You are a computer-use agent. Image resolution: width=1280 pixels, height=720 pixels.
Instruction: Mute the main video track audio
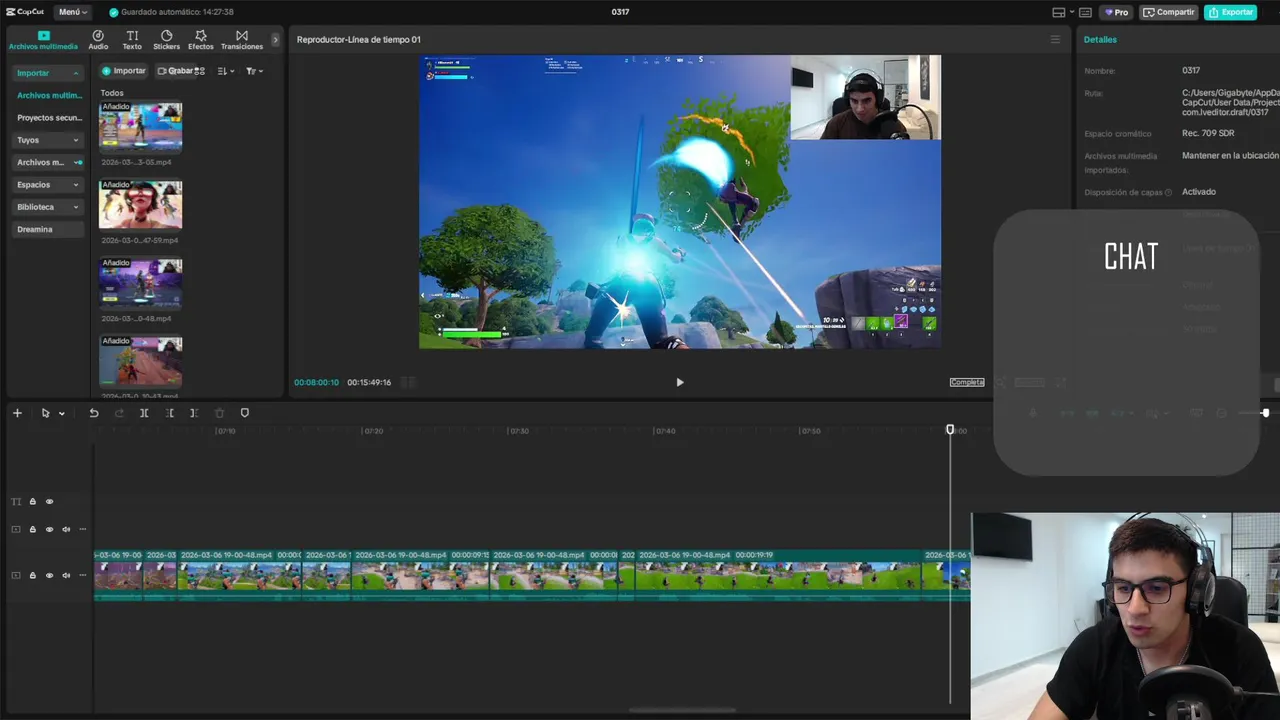pos(66,575)
